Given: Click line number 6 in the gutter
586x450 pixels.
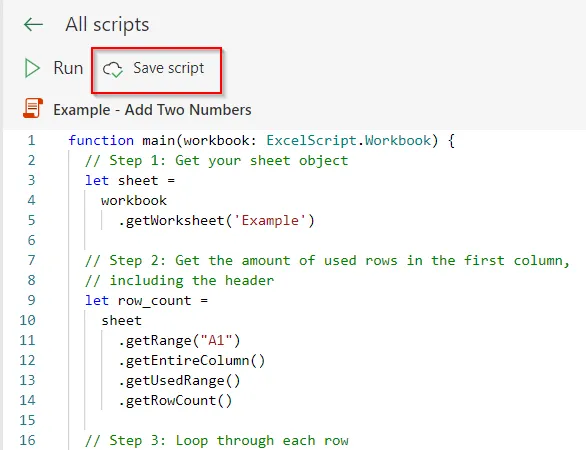Looking at the screenshot, I should pyautogui.click(x=31, y=240).
